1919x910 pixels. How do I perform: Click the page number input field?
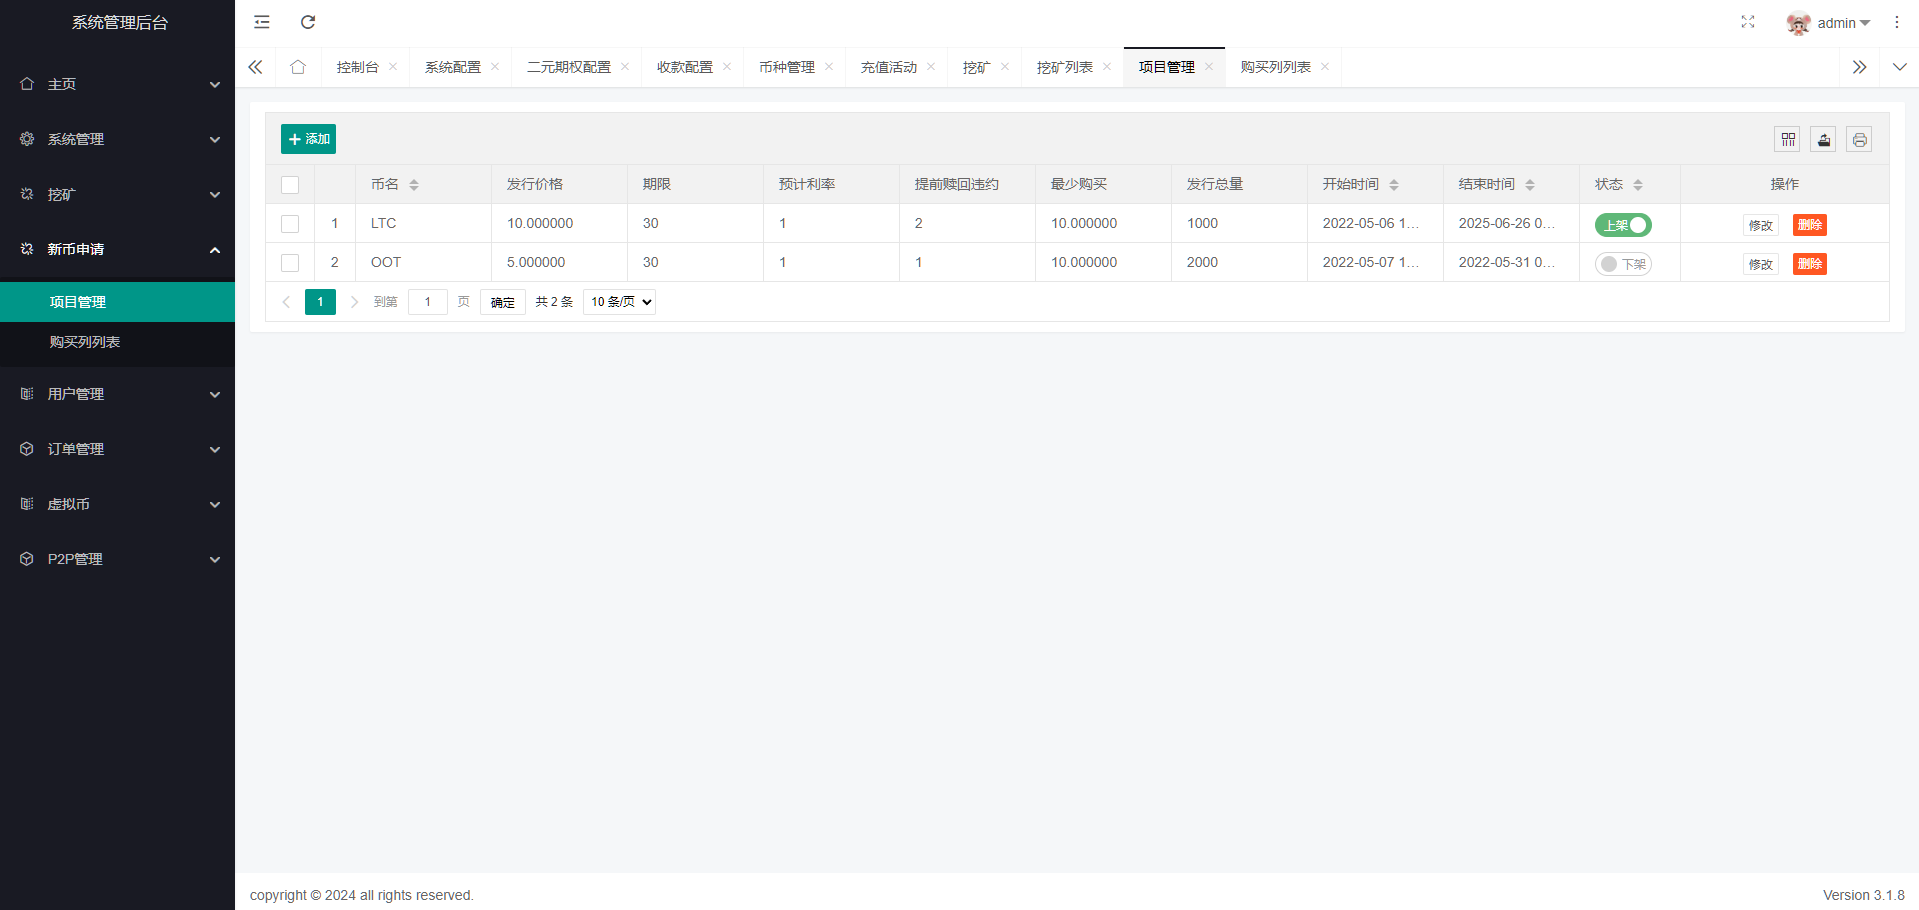pos(427,302)
